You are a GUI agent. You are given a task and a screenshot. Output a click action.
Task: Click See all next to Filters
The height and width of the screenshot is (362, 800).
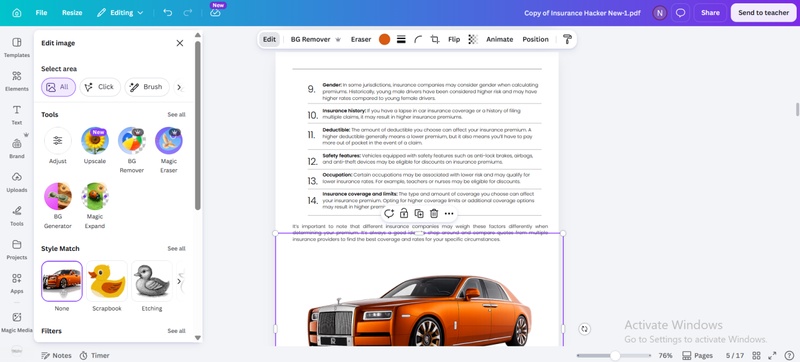(177, 331)
